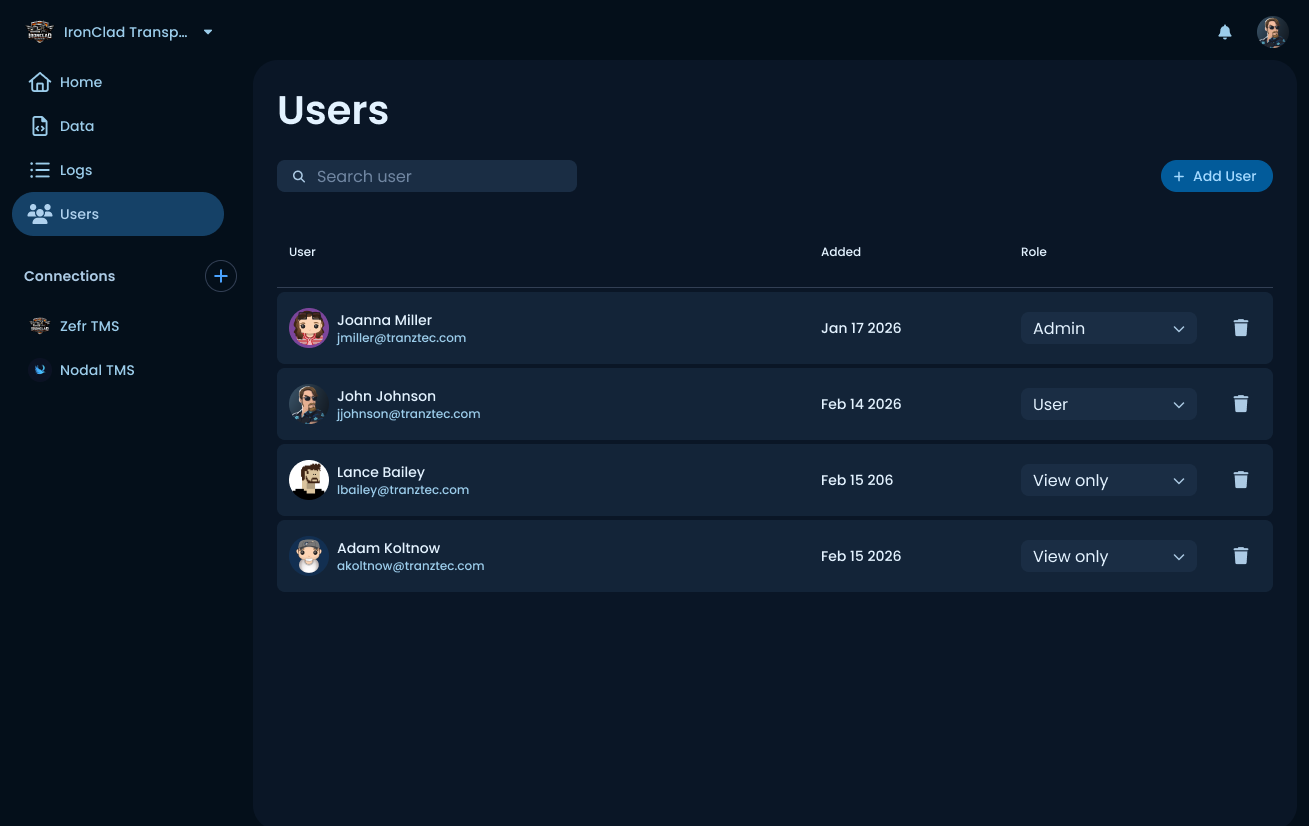Image resolution: width=1309 pixels, height=826 pixels.
Task: Focus the Search user input field
Action: (x=427, y=176)
